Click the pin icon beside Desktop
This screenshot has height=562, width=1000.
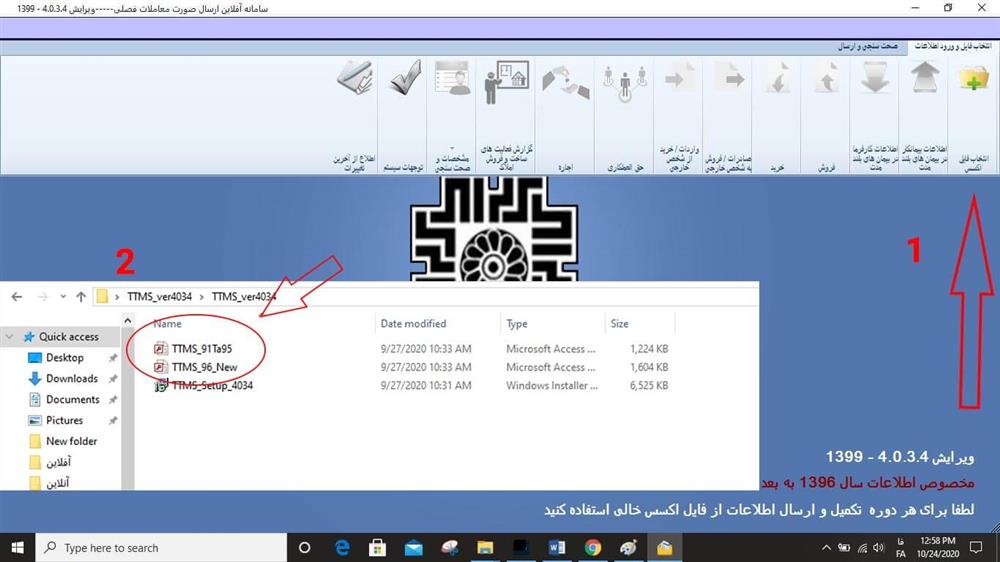113,358
